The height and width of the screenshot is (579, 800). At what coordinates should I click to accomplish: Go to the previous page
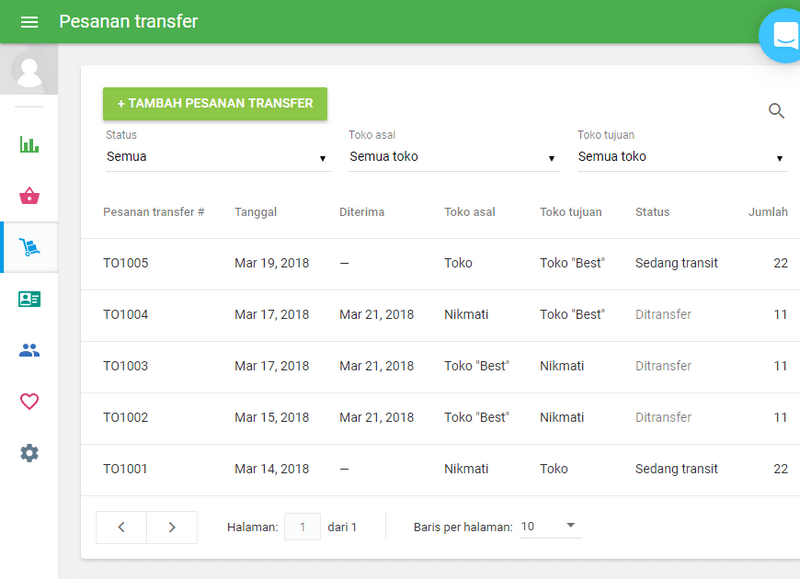click(x=121, y=527)
